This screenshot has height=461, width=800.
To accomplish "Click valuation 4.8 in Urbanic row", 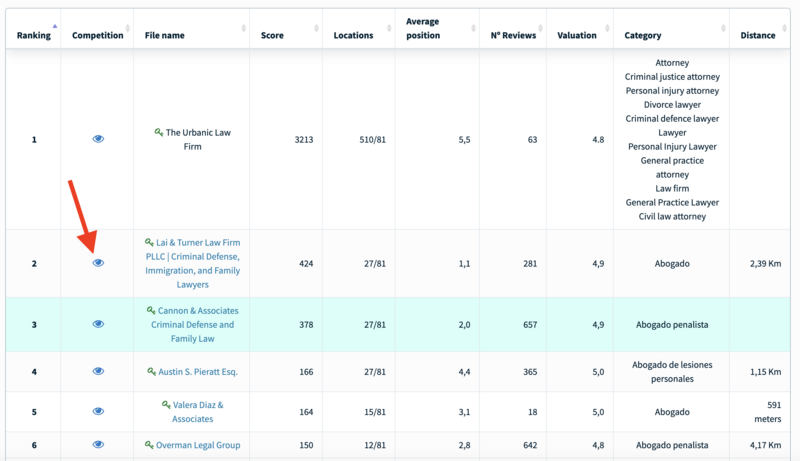I will (598, 139).
